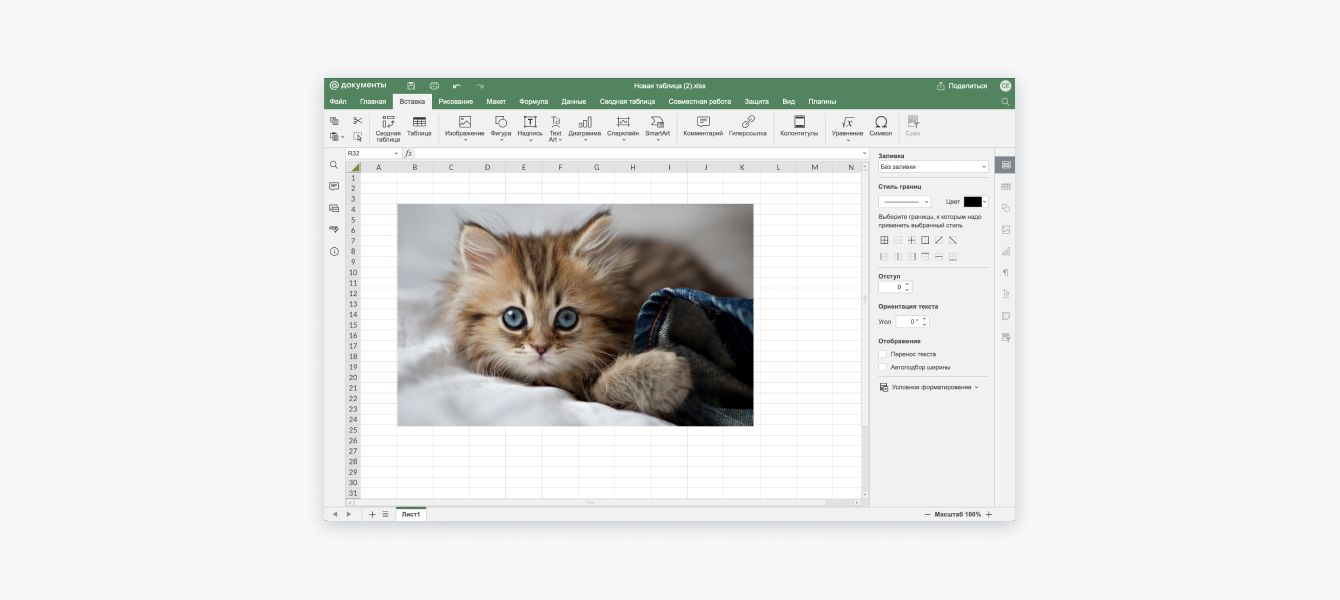1340x600 pixels.
Task: Expand Условное форматирование menu
Action: coord(929,387)
